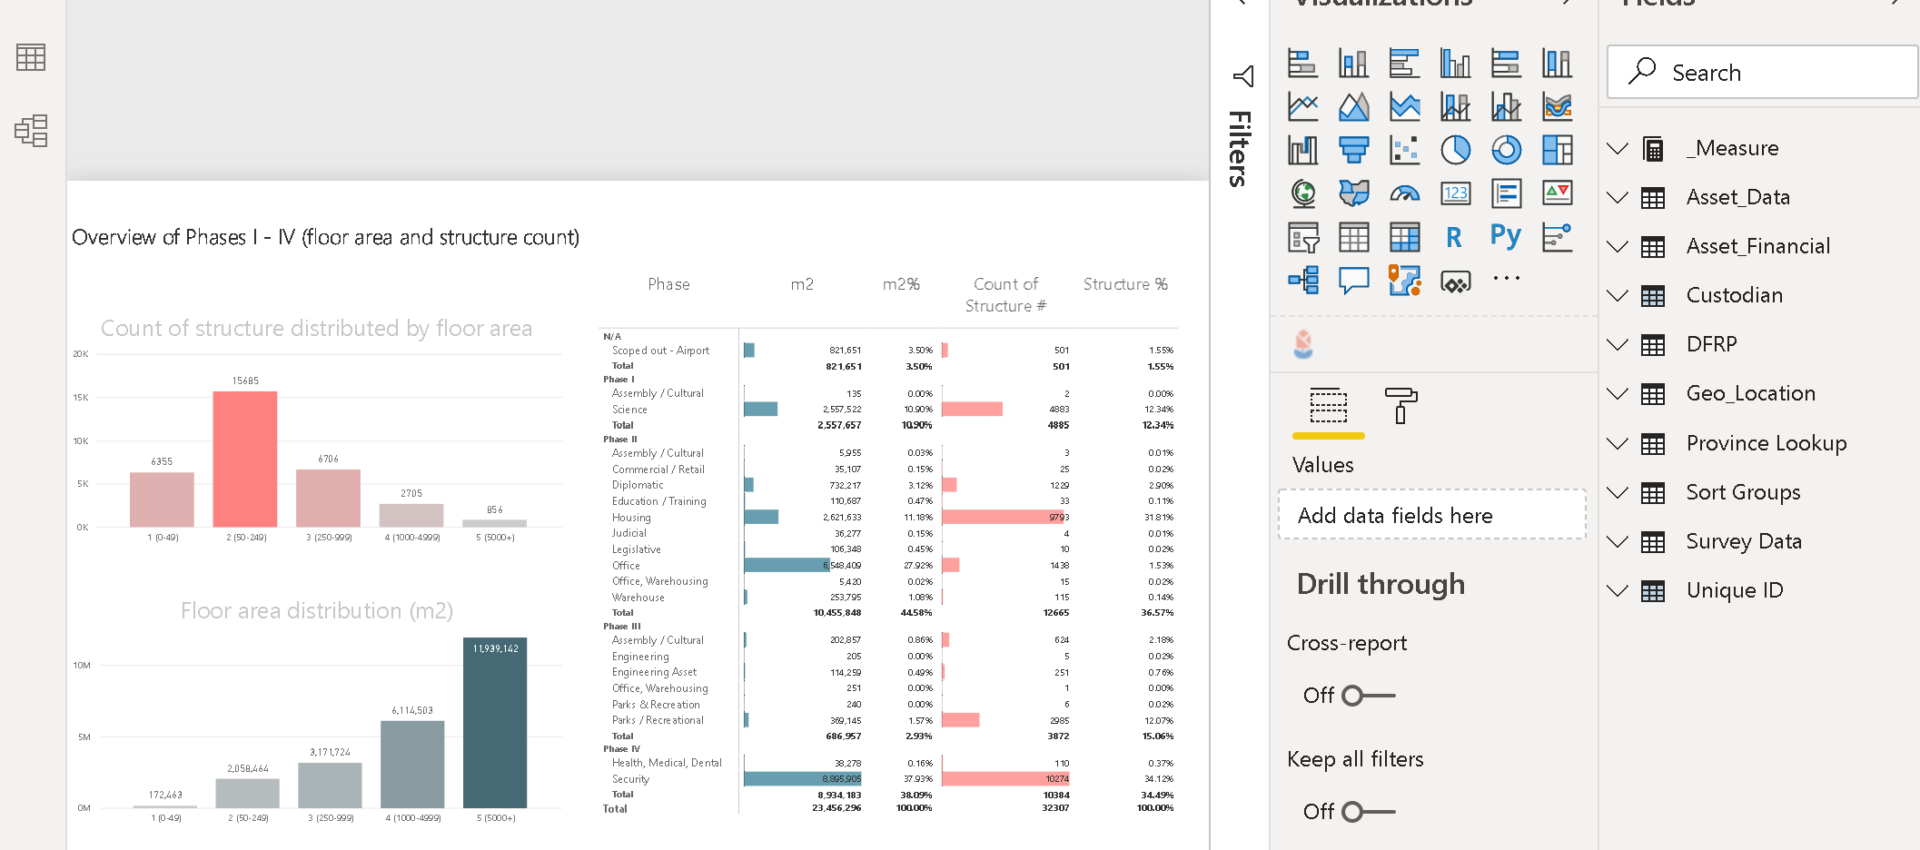
Task: Pick the R script visual
Action: tap(1454, 237)
